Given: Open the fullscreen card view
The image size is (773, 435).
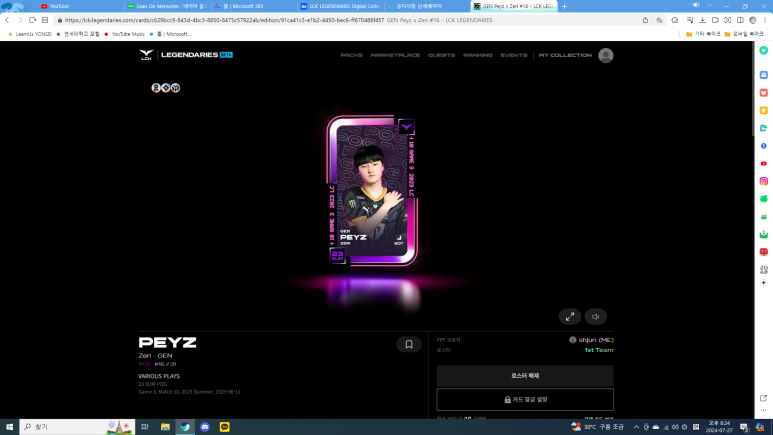Looking at the screenshot, I should pos(570,317).
